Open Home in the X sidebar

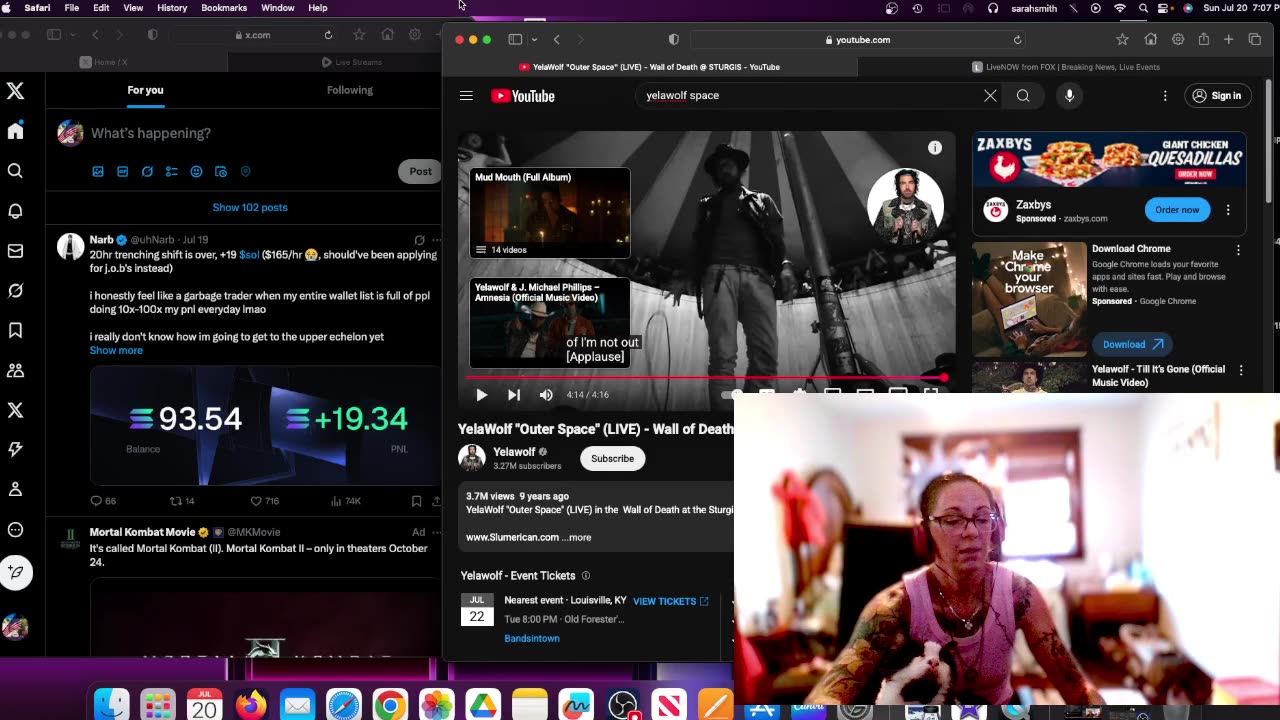point(15,131)
